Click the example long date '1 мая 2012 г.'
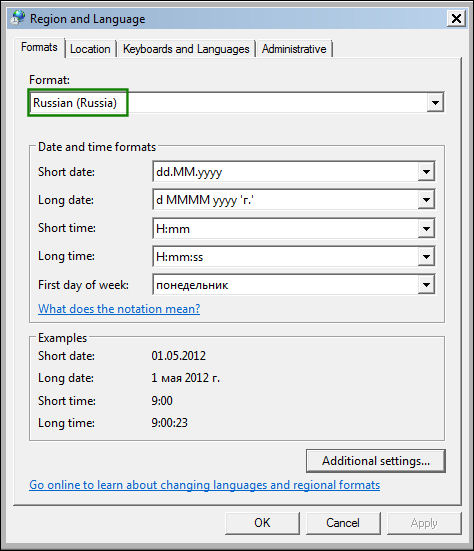This screenshot has height=551, width=474. click(x=186, y=378)
